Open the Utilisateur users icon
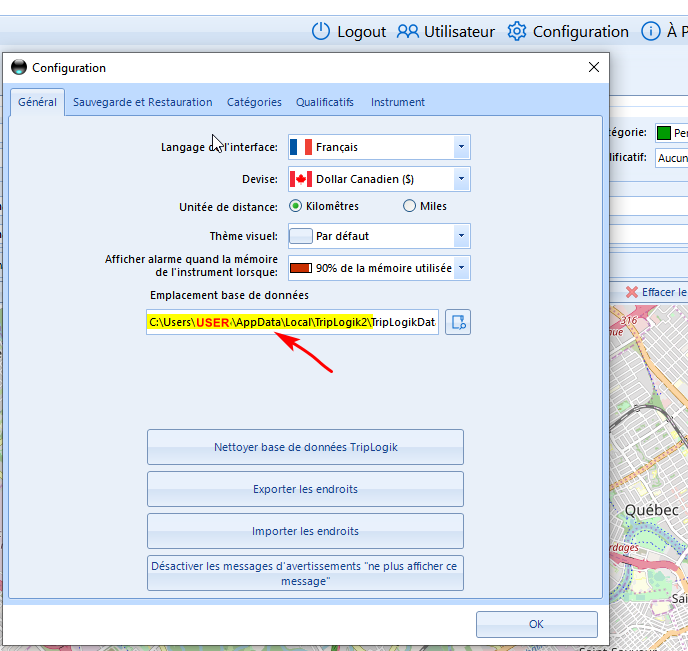 tap(408, 32)
